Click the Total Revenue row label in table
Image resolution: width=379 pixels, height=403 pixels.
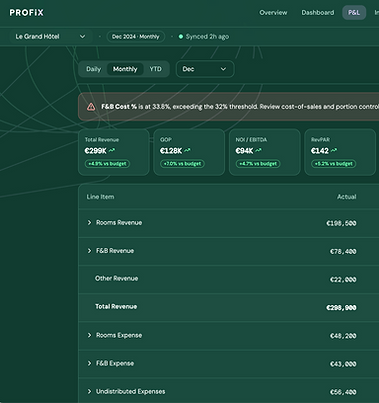116,306
